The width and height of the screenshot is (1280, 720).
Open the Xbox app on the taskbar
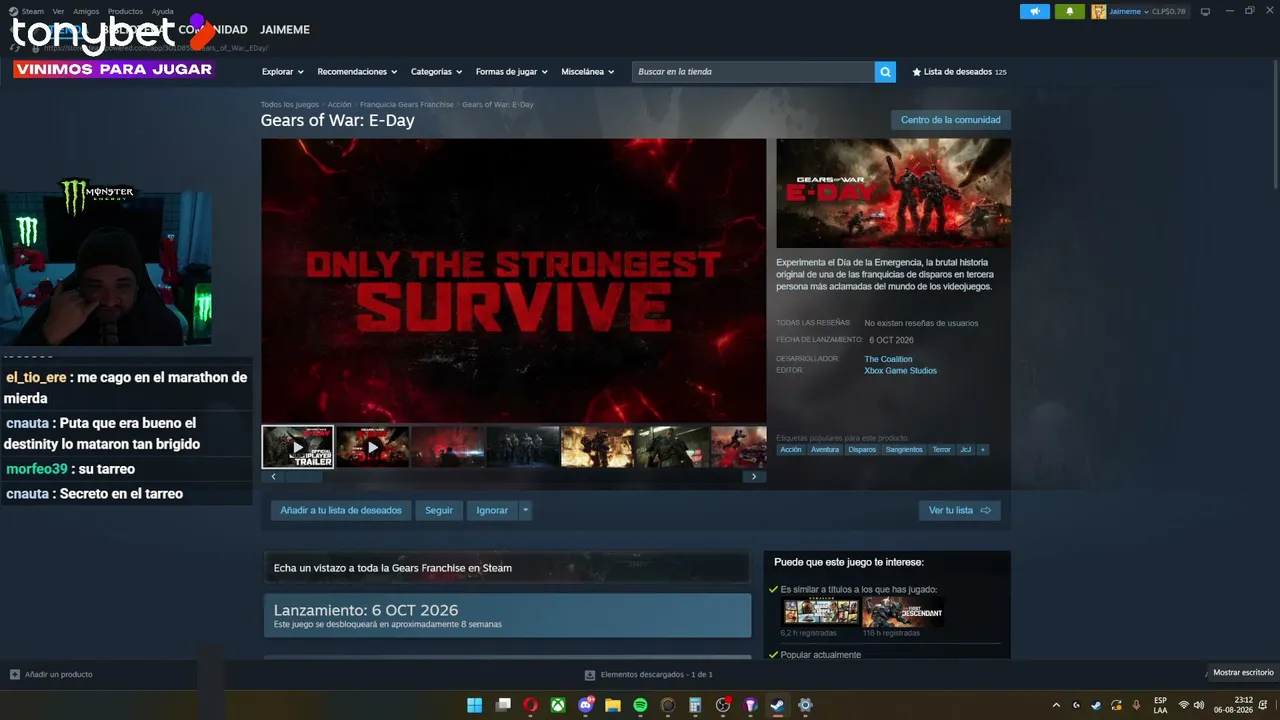[x=558, y=705]
